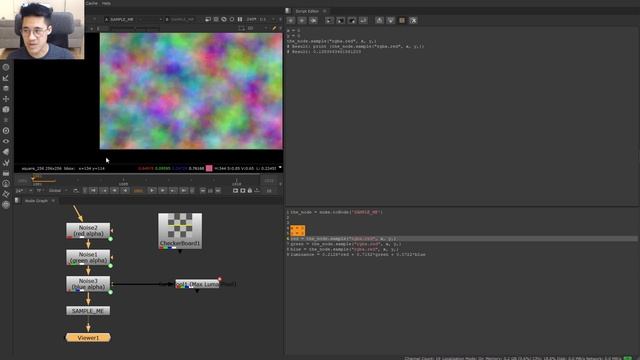Screen dimensions: 640x360
Task: Run the current script
Action: (x=363, y=20)
